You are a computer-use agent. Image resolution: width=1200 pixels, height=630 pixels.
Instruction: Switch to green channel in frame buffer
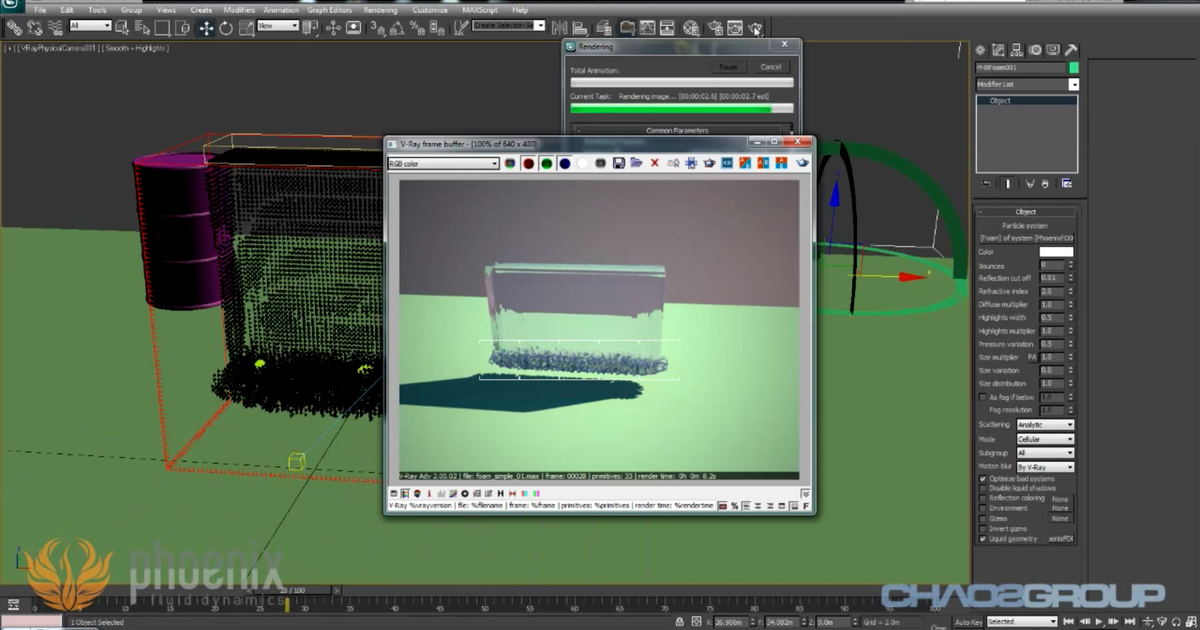pos(546,163)
